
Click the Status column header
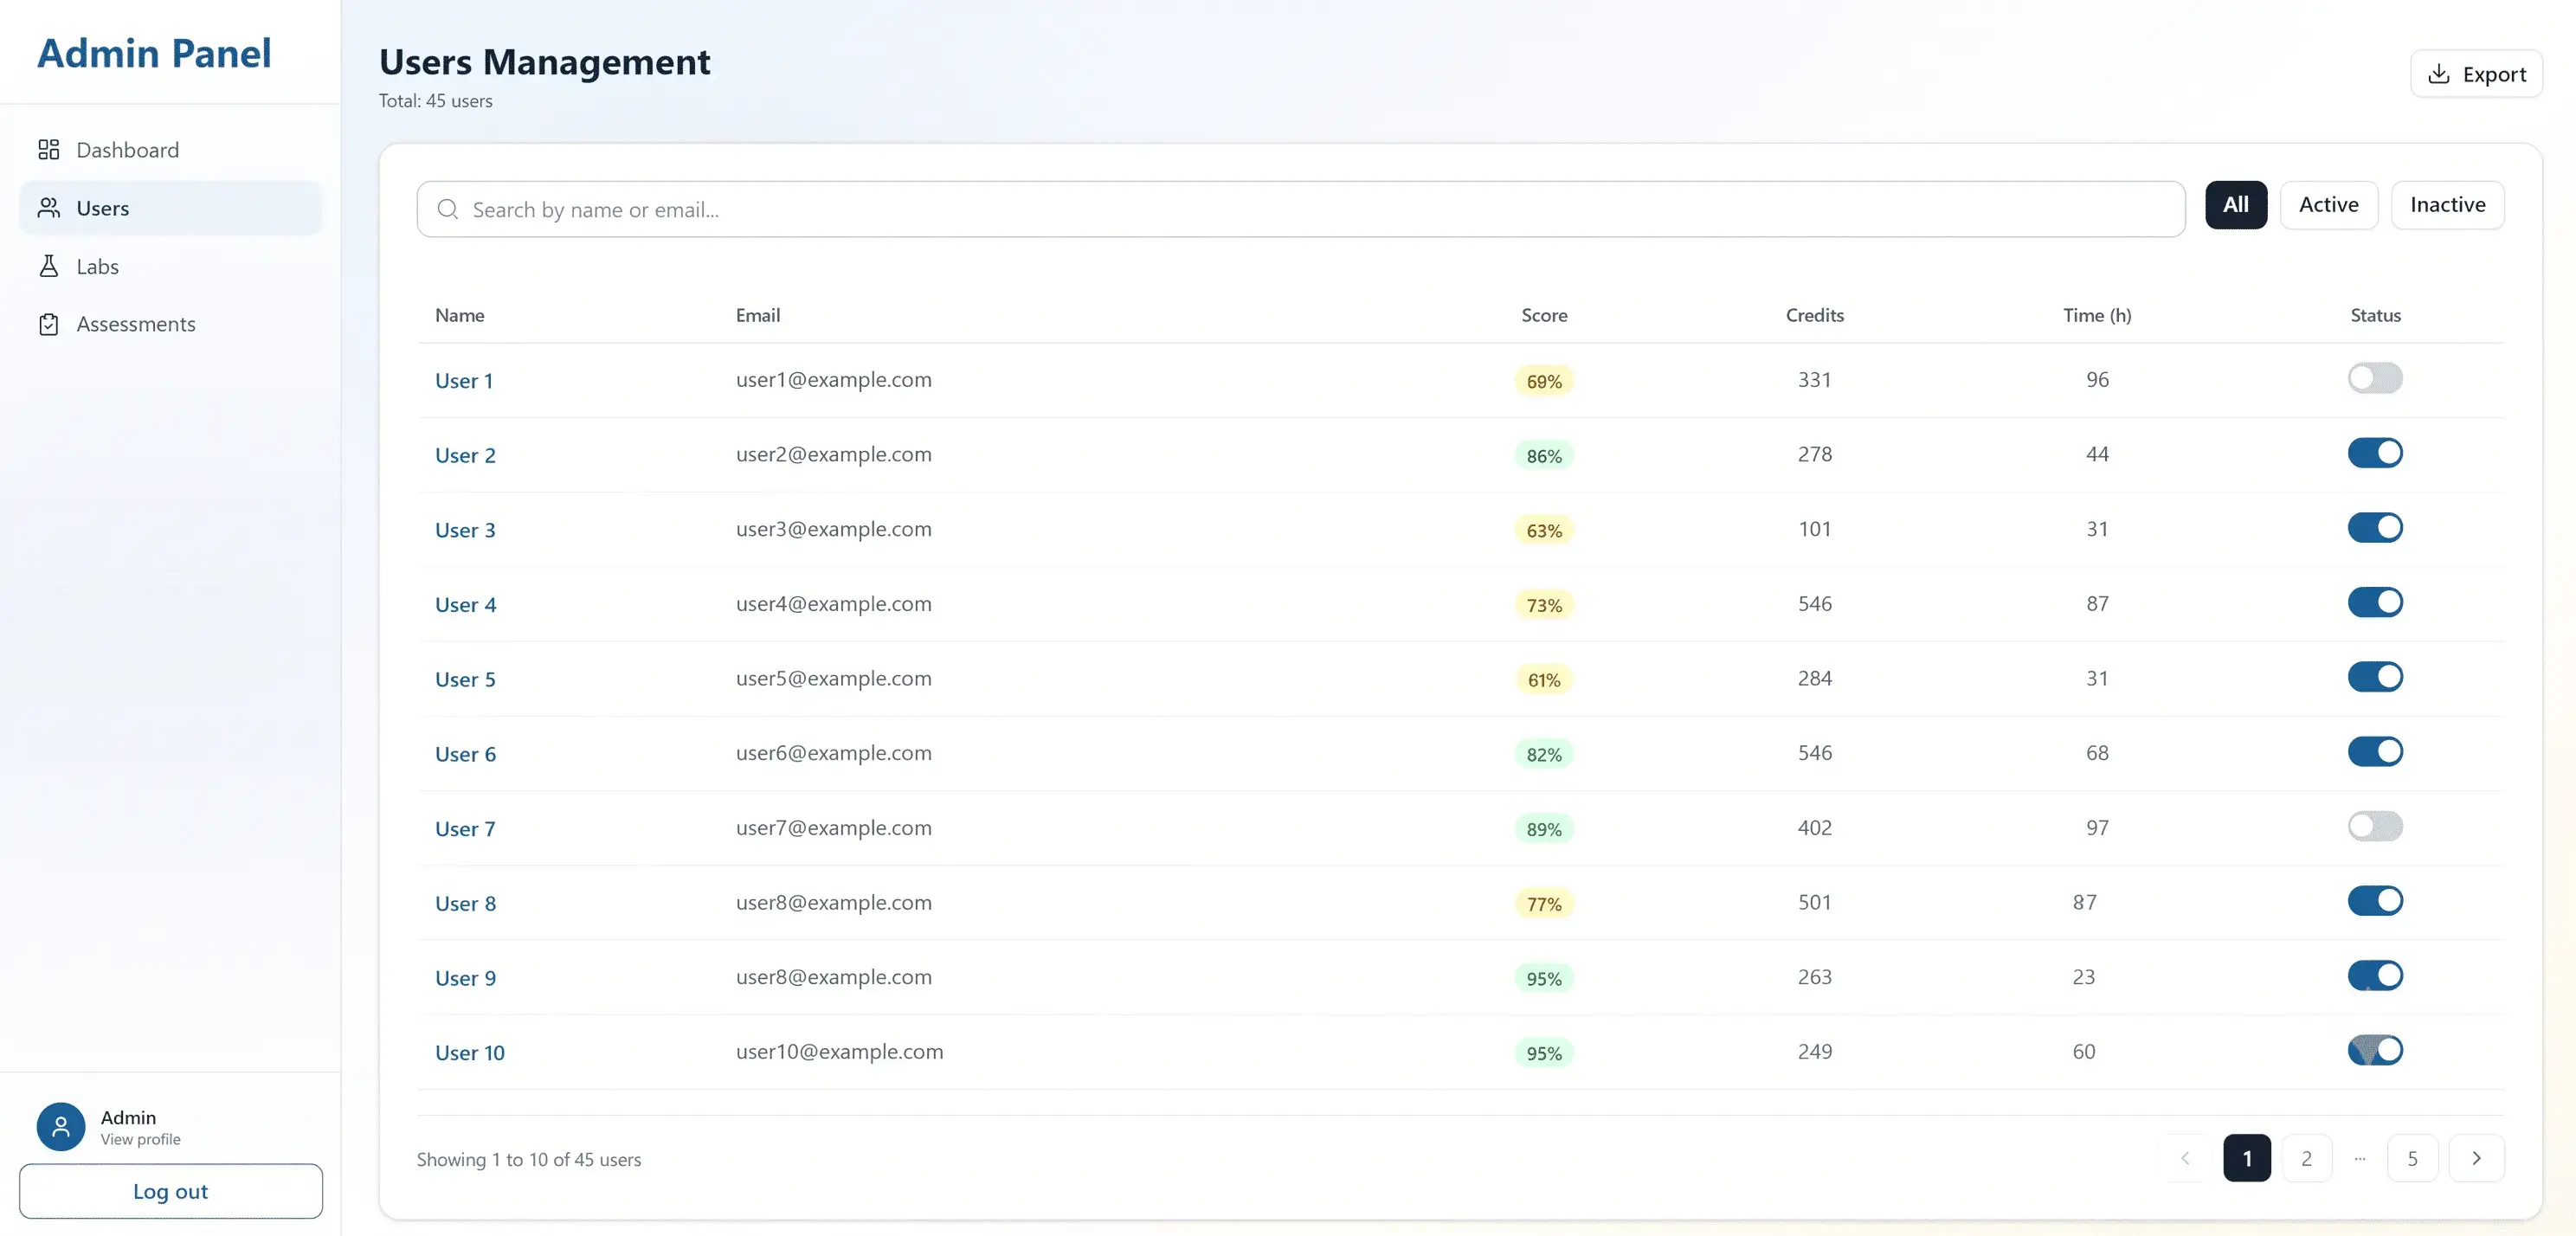pos(2375,315)
